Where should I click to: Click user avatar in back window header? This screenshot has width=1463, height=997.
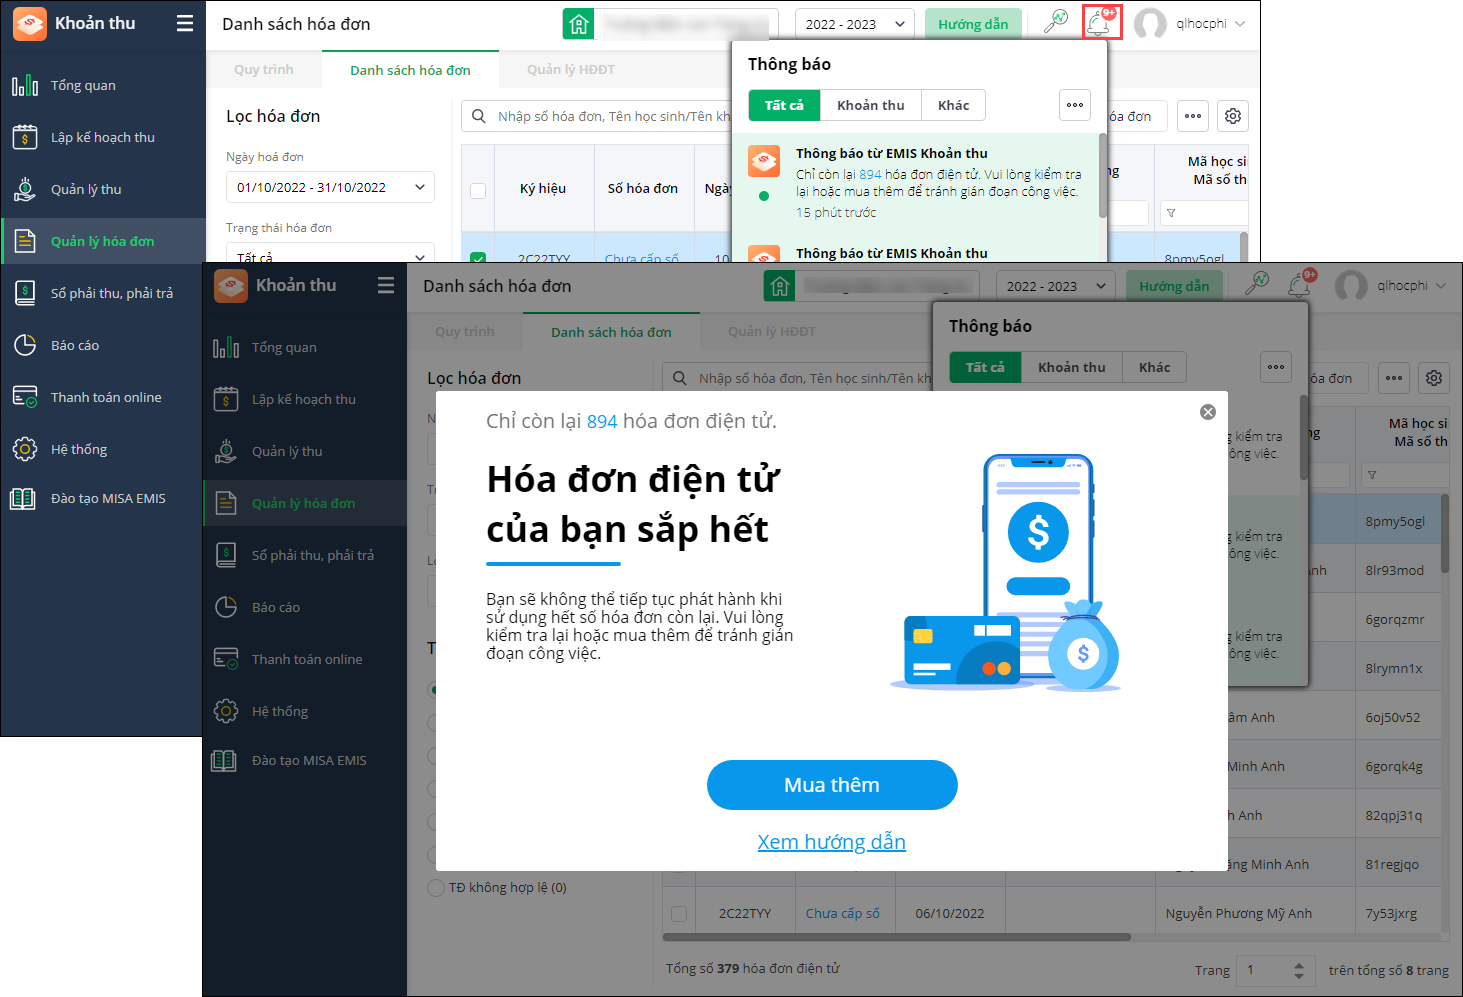1150,24
